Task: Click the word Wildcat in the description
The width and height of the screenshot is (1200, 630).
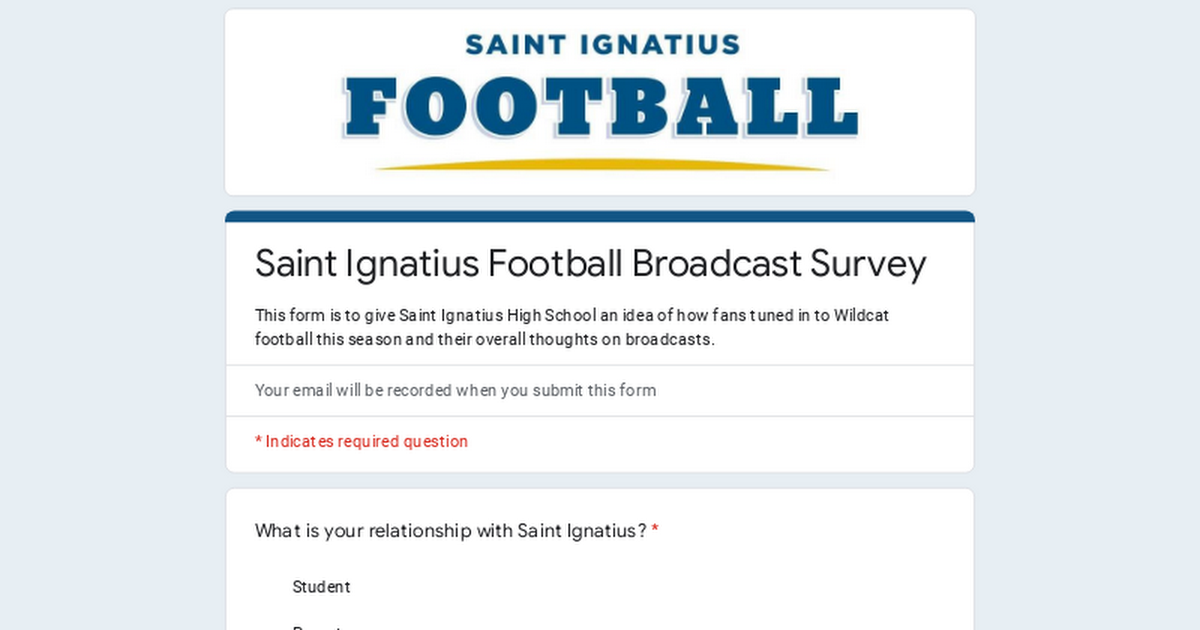Action: coord(861,315)
